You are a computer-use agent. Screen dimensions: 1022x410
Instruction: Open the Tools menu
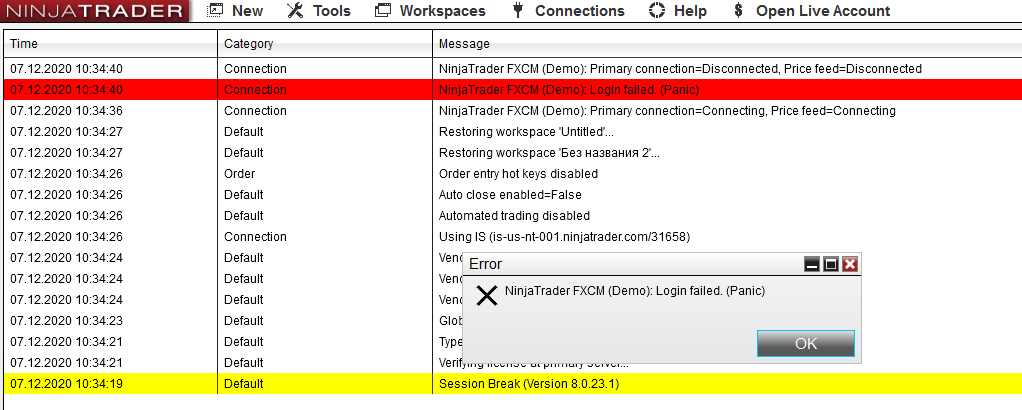tap(331, 11)
